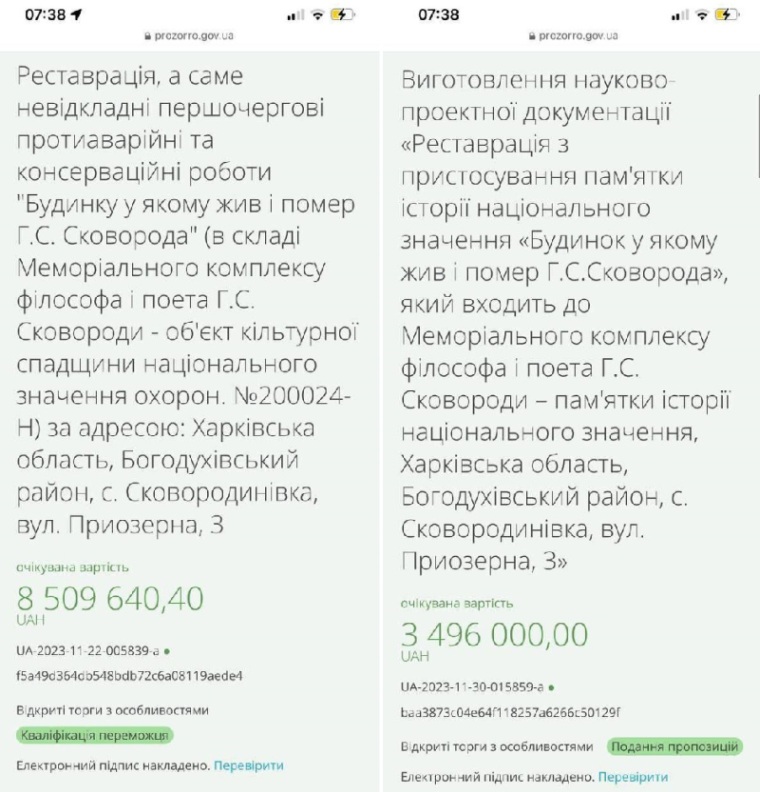Tap the cellular signal icon in the left phone's status bar

tap(294, 17)
